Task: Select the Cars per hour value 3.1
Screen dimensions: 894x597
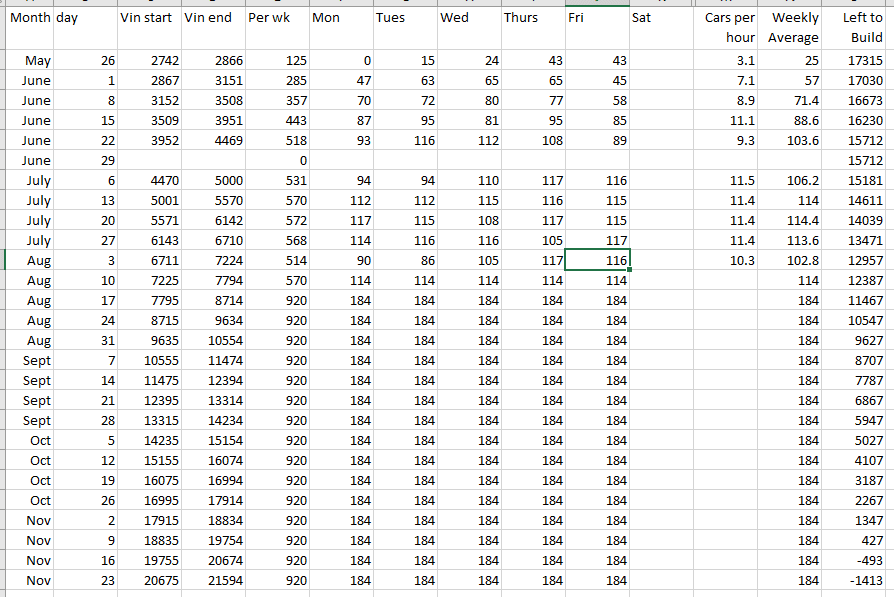Action: pyautogui.click(x=726, y=61)
